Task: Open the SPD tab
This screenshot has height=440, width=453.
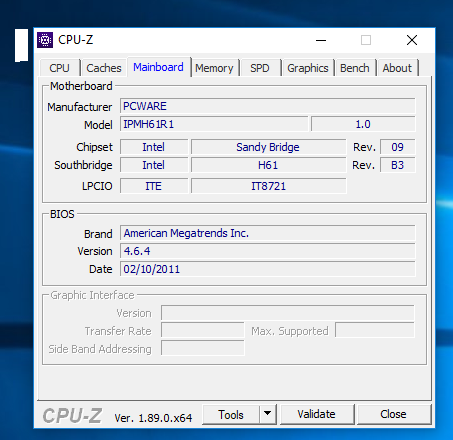Action: (x=260, y=68)
